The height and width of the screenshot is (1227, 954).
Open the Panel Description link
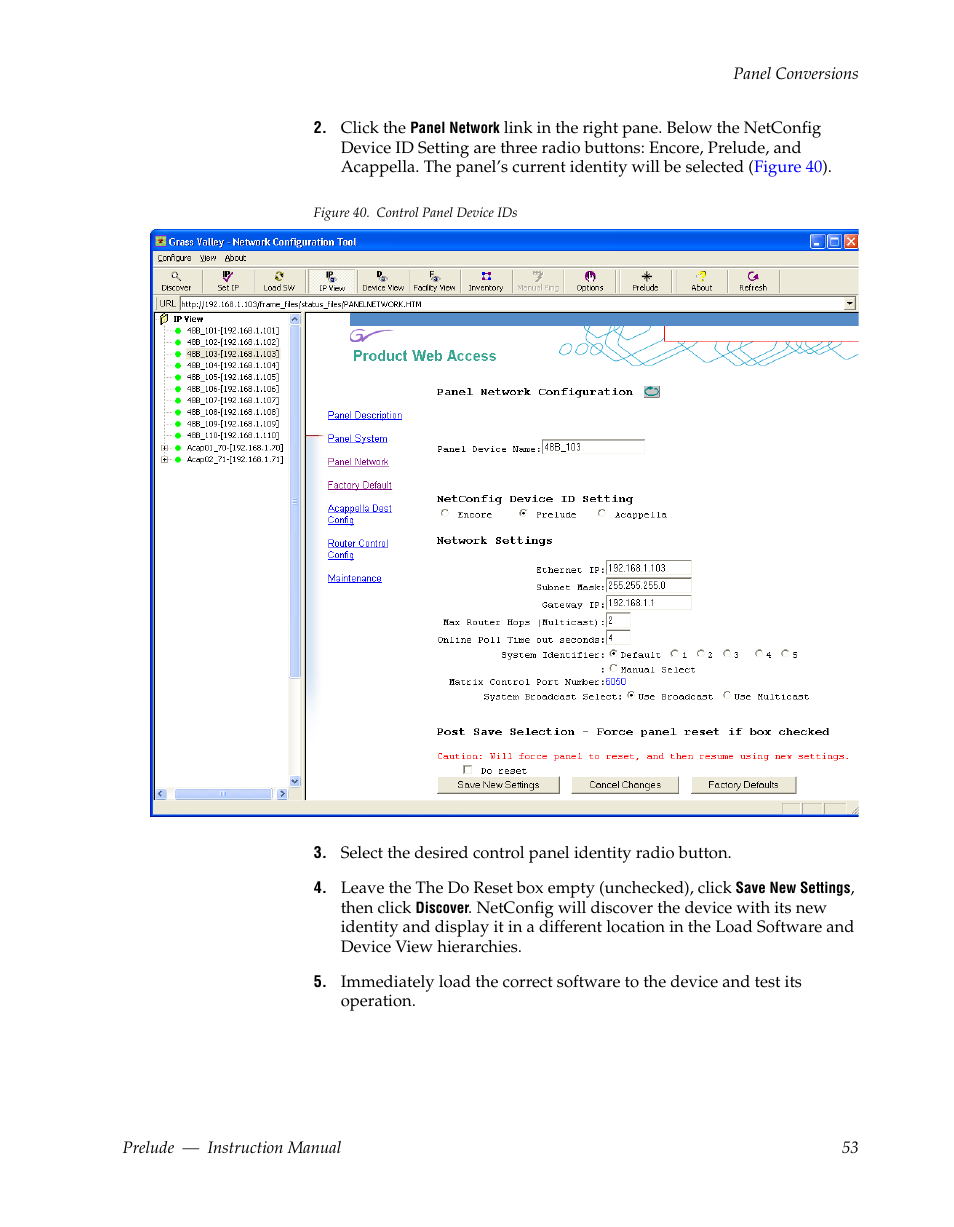(365, 415)
